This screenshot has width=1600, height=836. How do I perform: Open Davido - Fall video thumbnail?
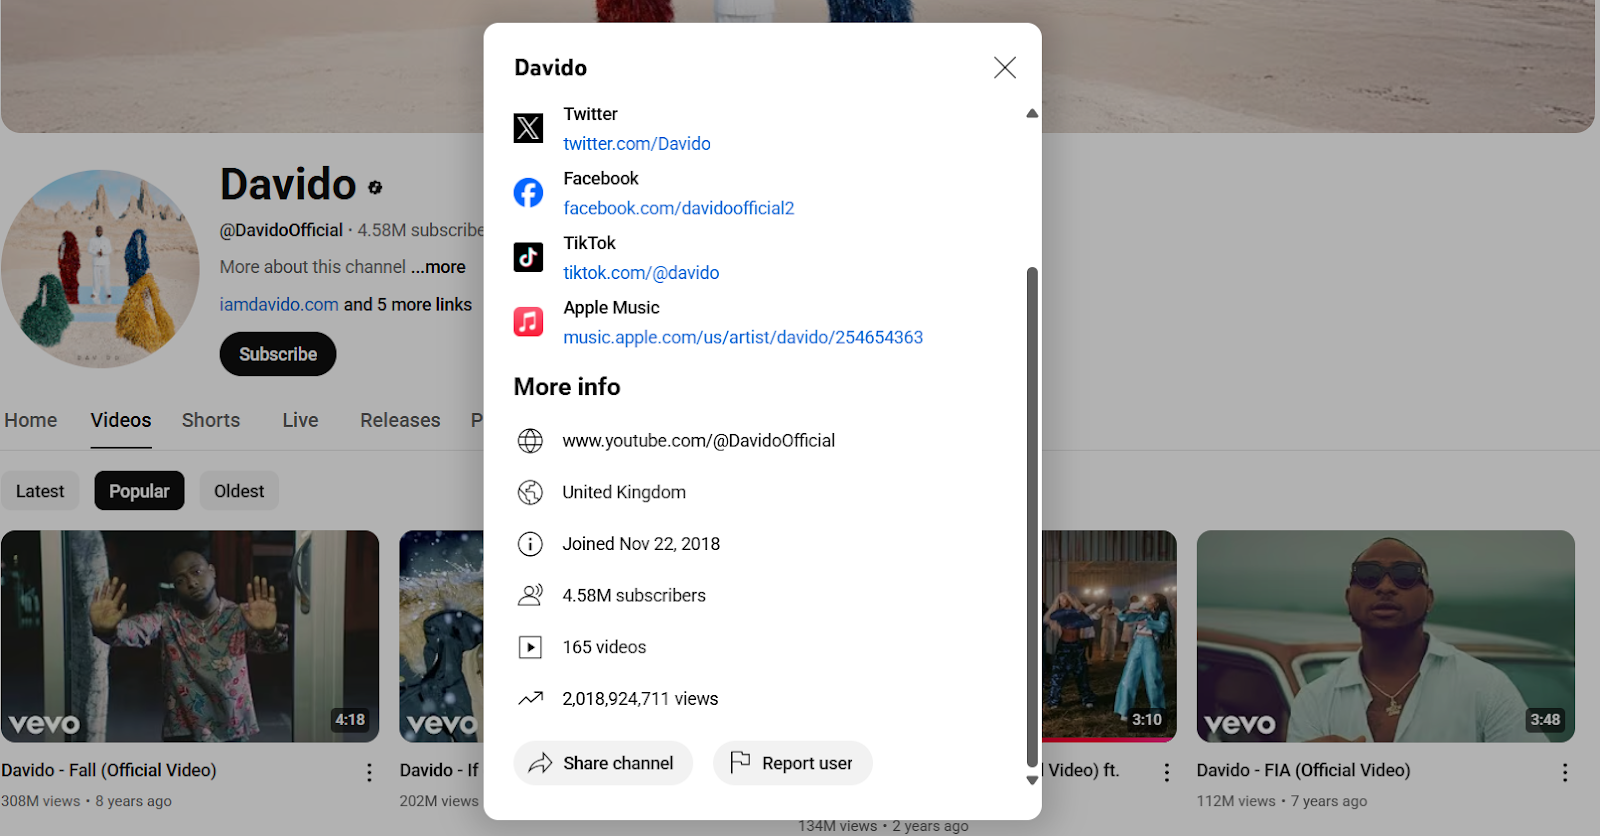pyautogui.click(x=190, y=636)
